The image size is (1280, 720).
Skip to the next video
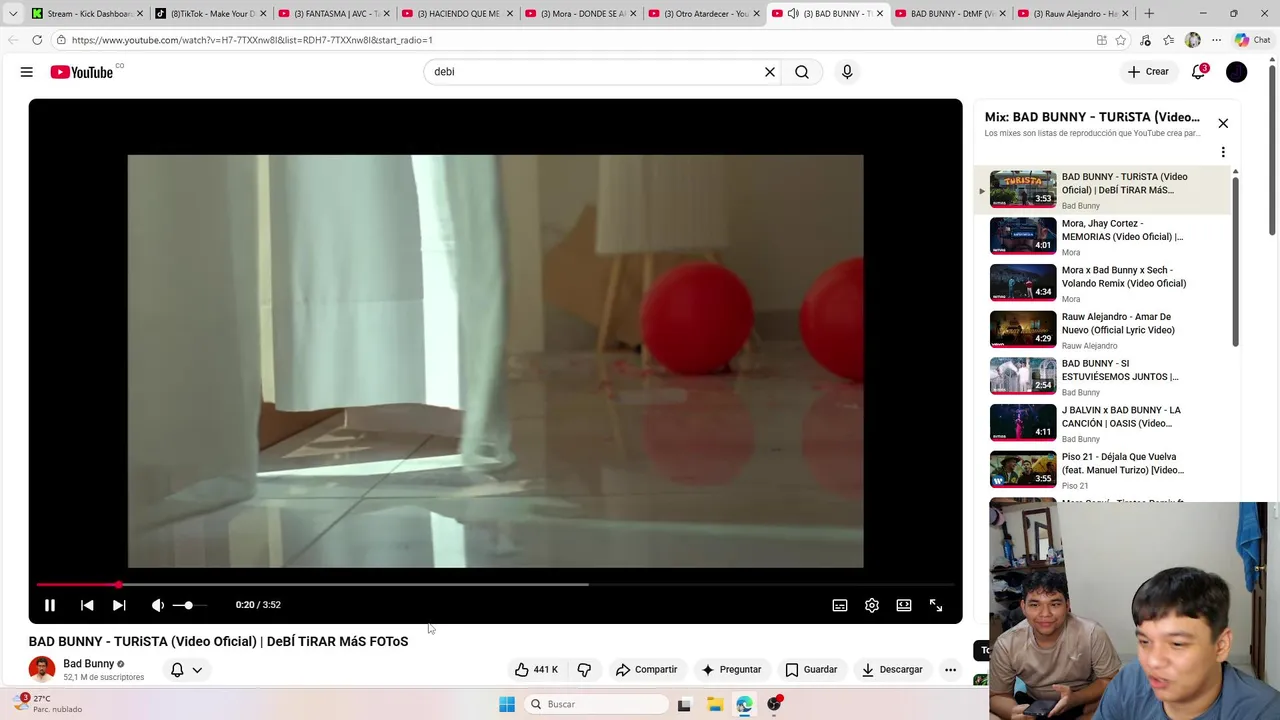click(119, 605)
